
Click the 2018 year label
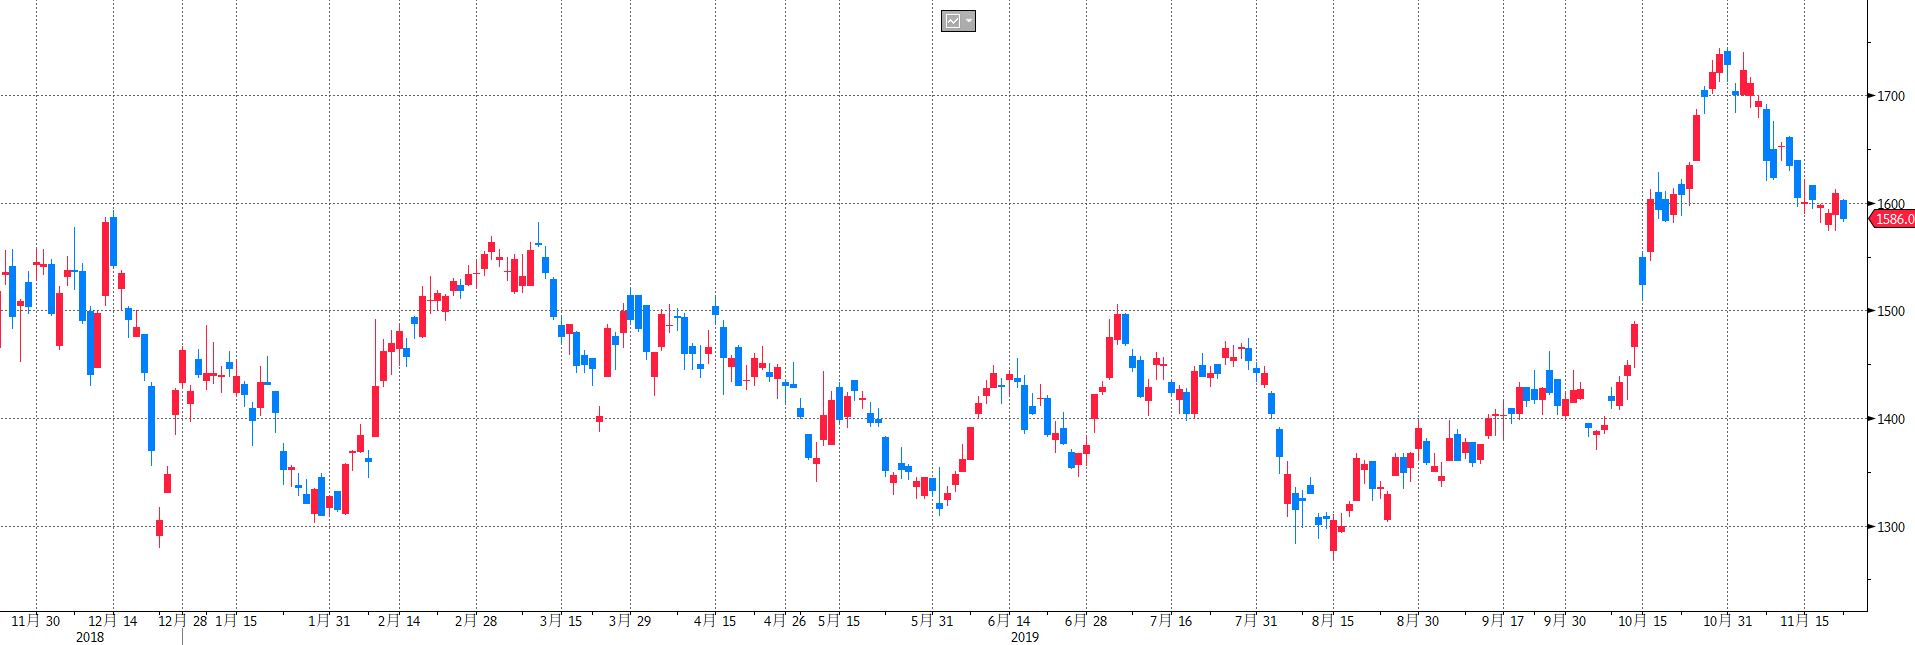(x=90, y=637)
